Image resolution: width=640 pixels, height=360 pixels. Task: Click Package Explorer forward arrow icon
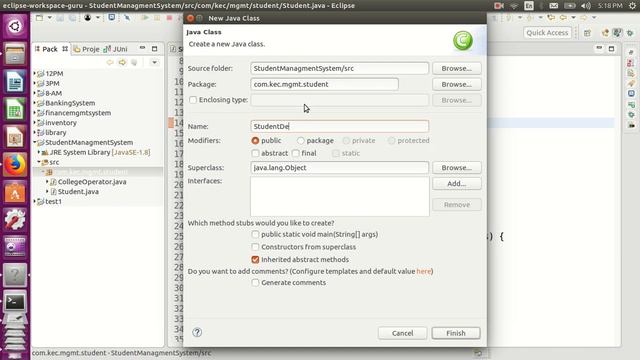(122, 62)
